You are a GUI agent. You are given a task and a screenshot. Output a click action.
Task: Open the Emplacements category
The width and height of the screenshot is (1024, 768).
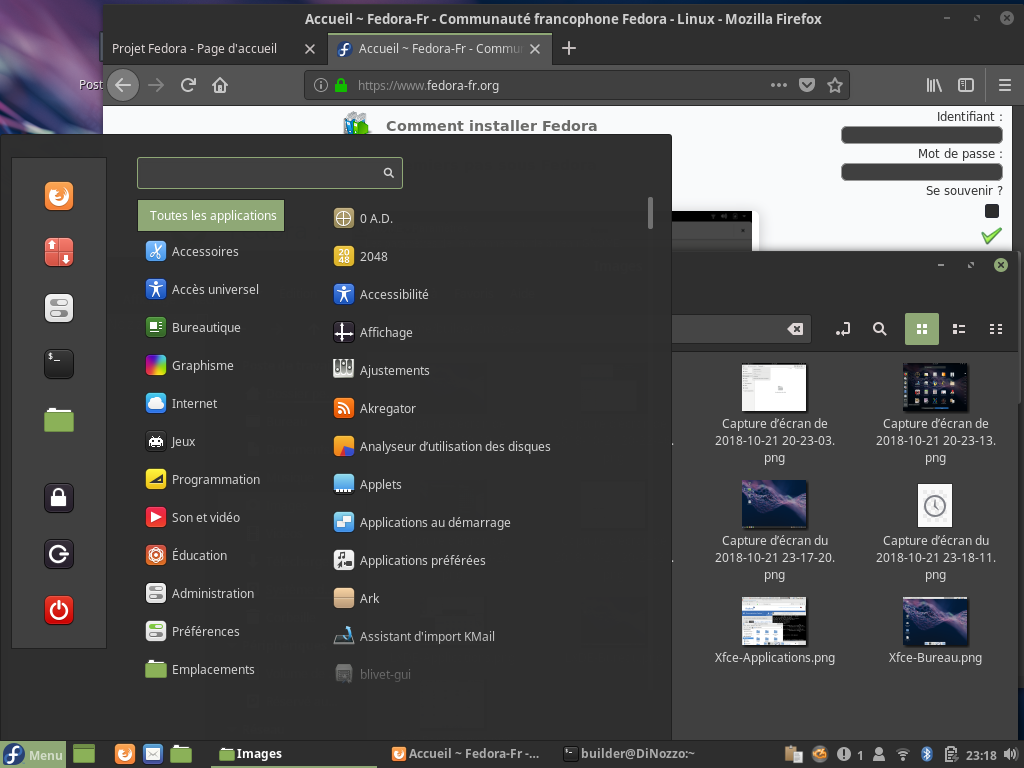200,669
